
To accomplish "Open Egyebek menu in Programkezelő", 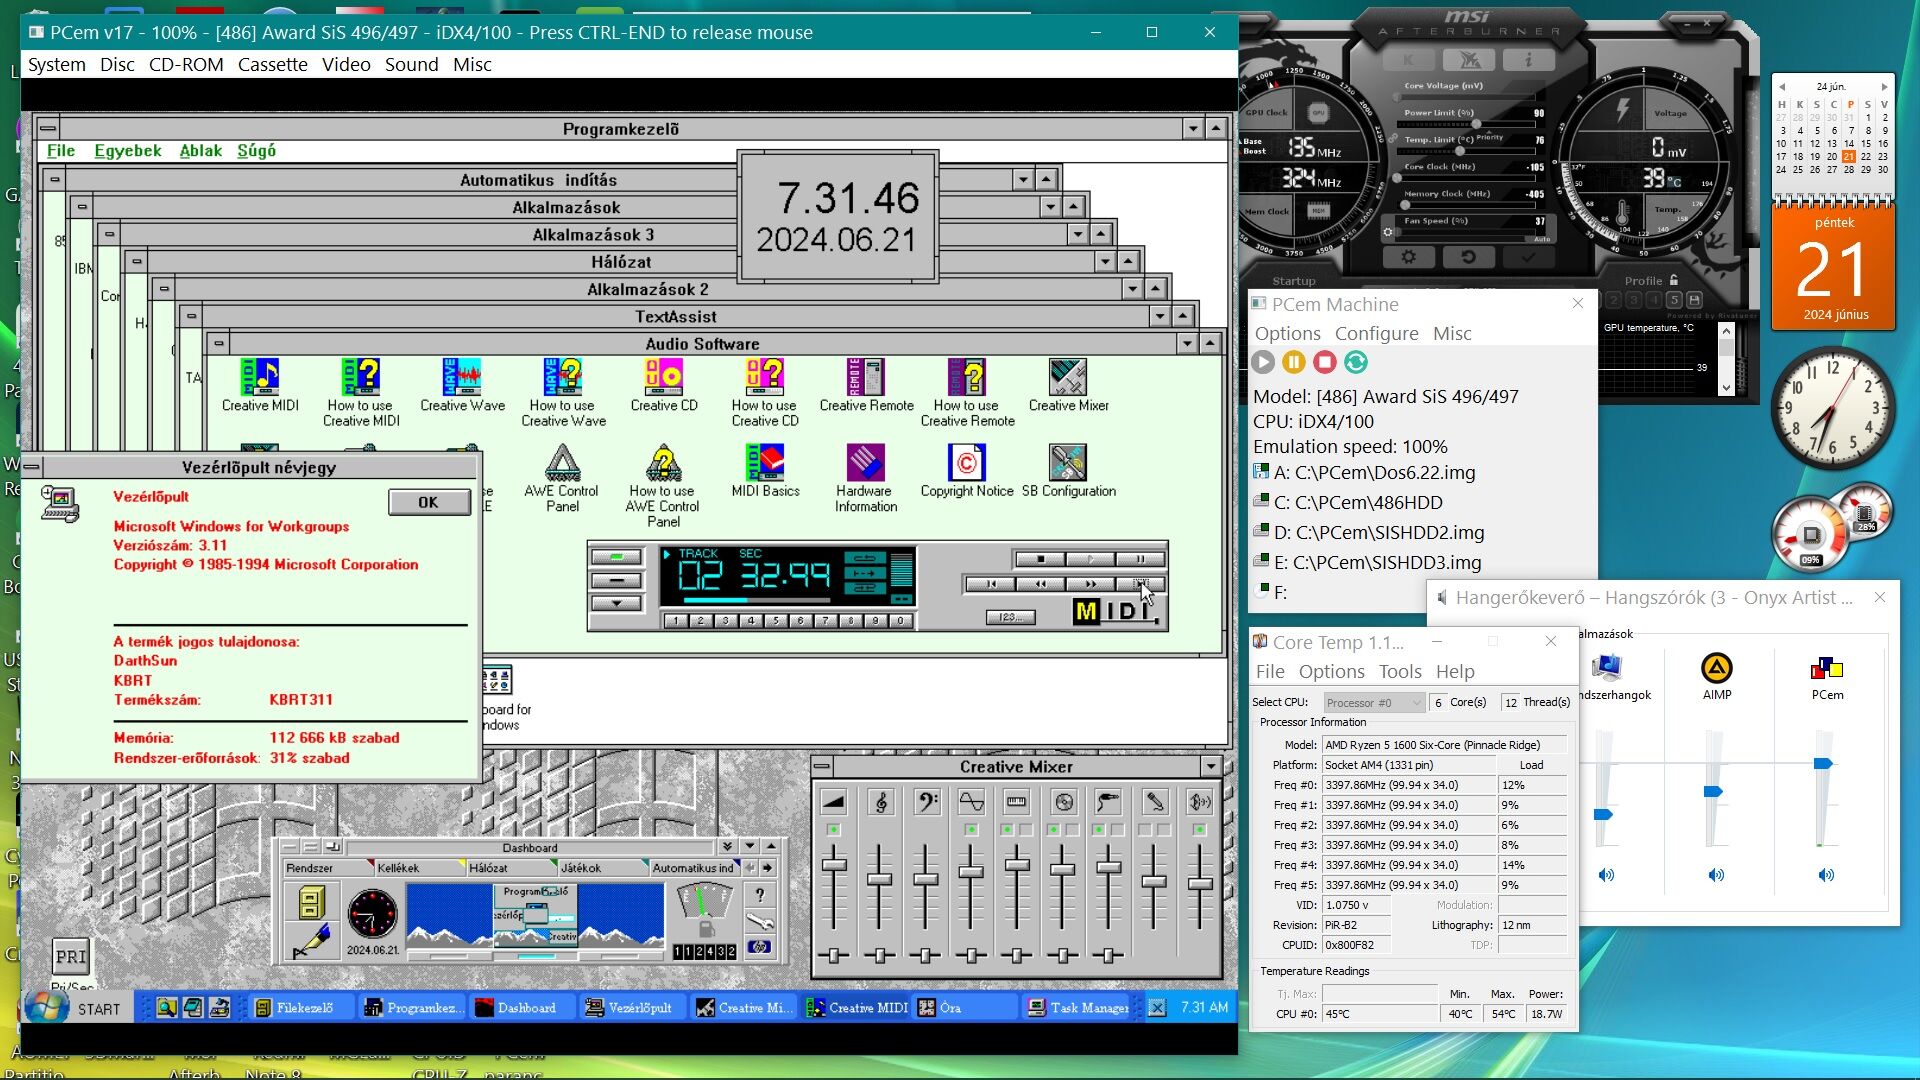I will tap(127, 151).
